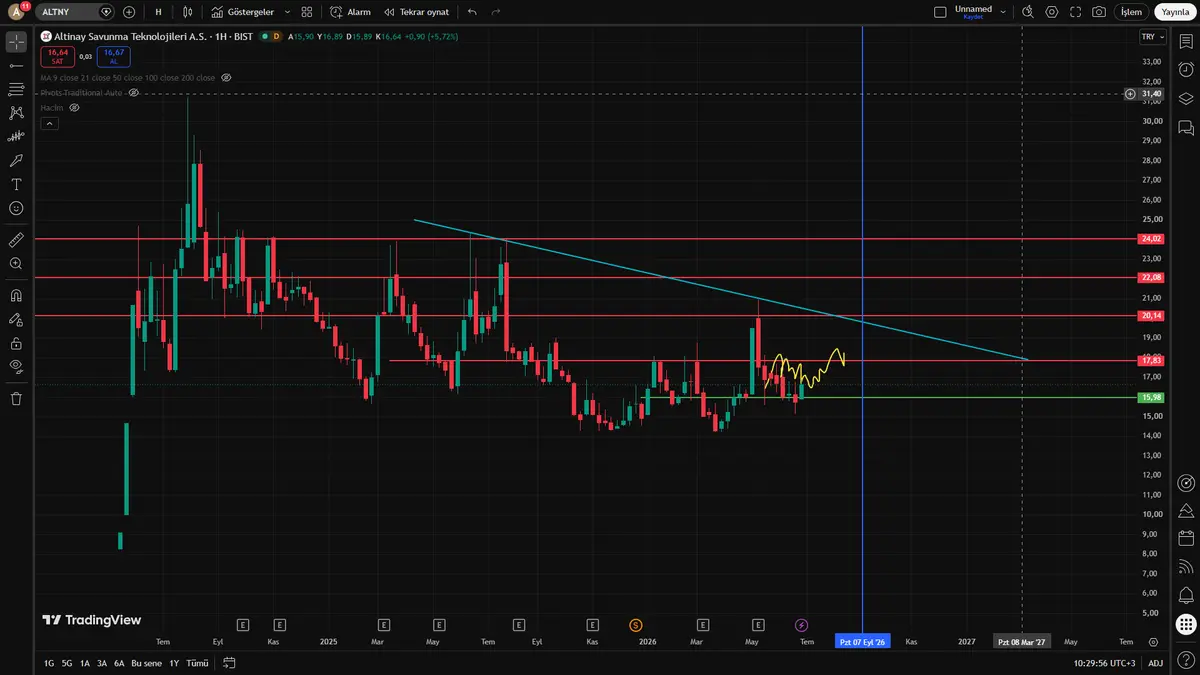Screen dimensions: 1200x675
Task: Open time axis settings gear icon
Action: click(1153, 642)
